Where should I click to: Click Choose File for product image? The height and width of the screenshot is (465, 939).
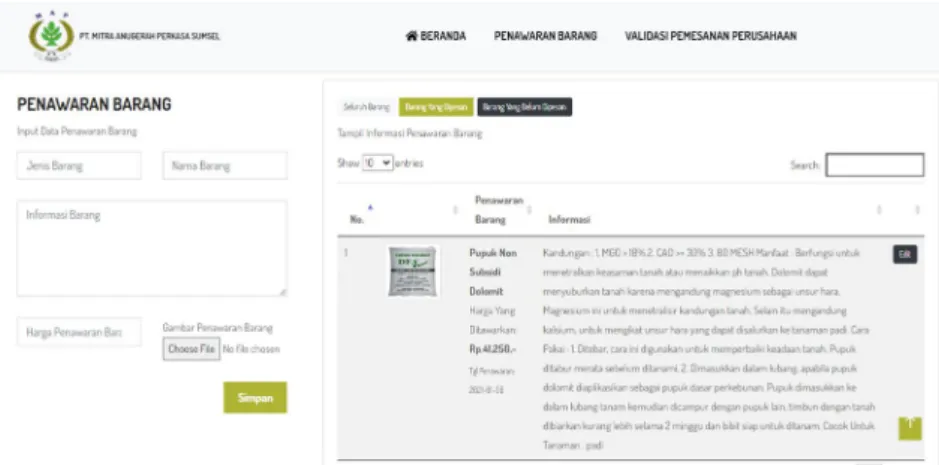click(191, 349)
